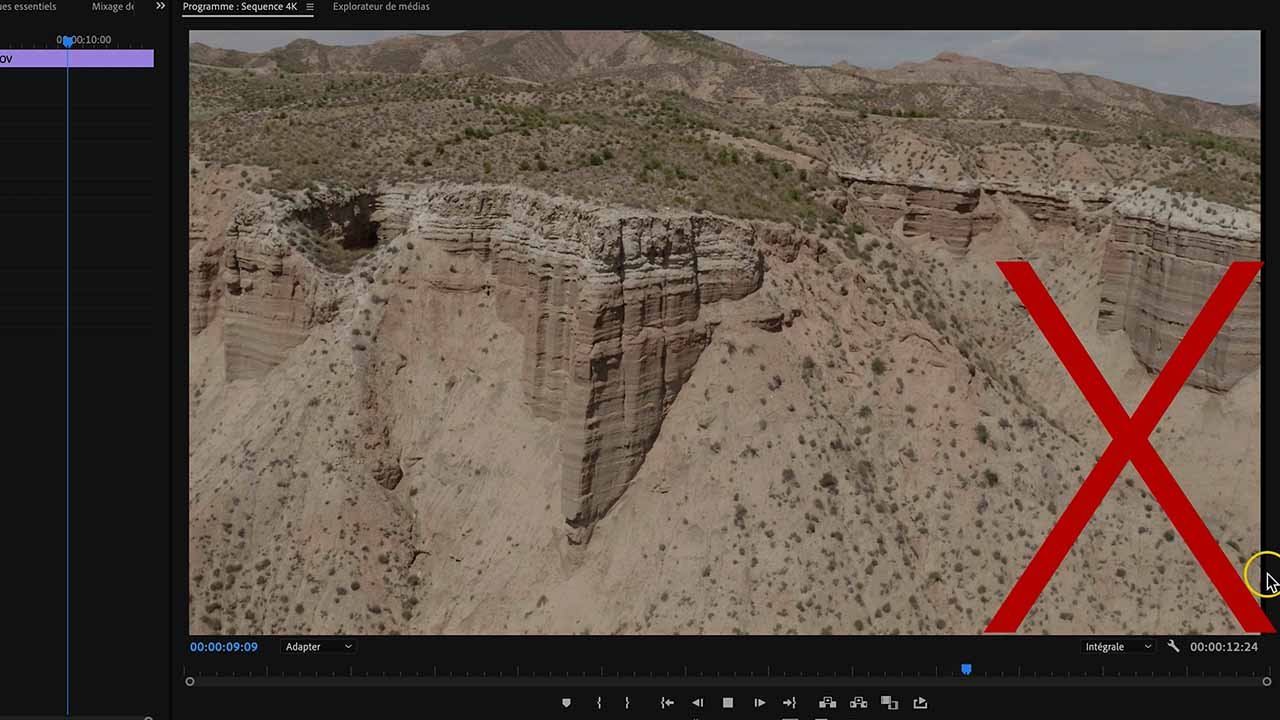Step forward one frame
The image size is (1280, 720).
tap(759, 703)
